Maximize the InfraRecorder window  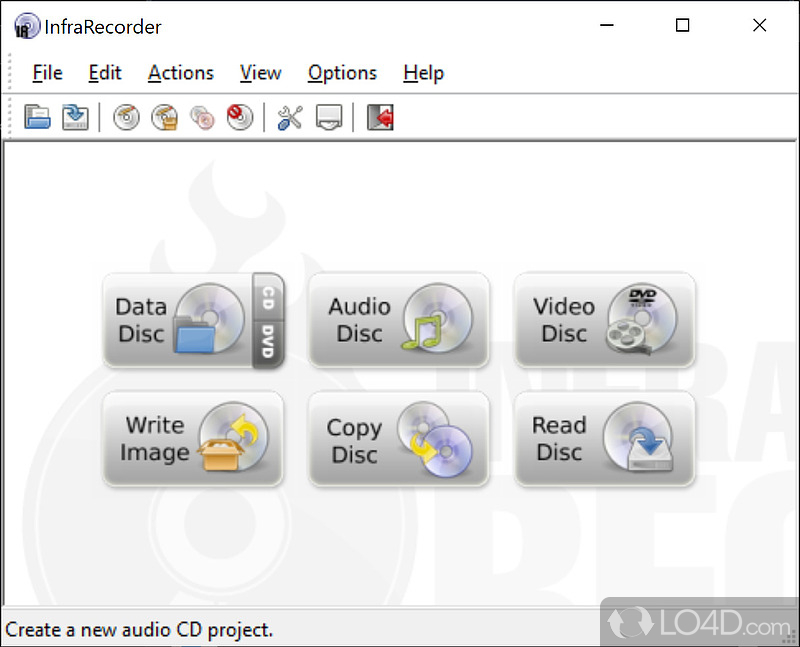coord(683,25)
